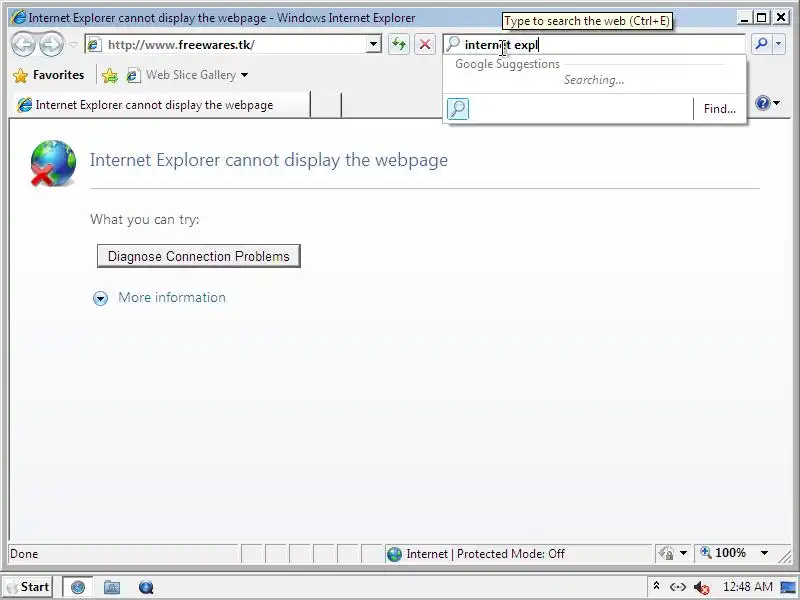Click the More information link text
This screenshot has width=800, height=600.
pos(172,297)
